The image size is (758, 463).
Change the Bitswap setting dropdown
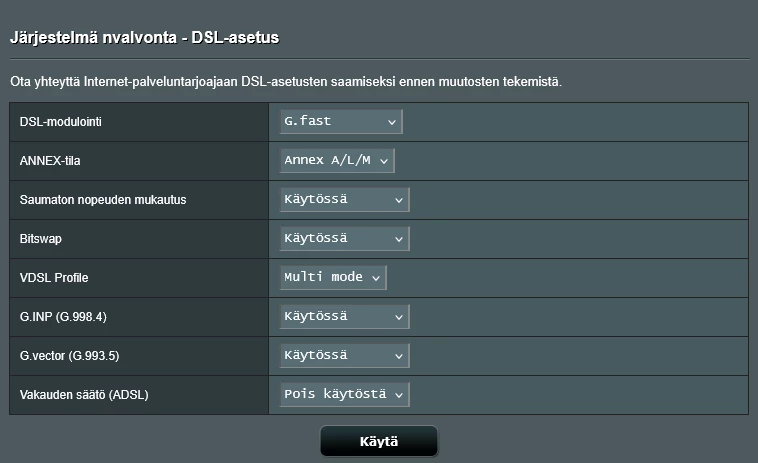click(x=344, y=238)
